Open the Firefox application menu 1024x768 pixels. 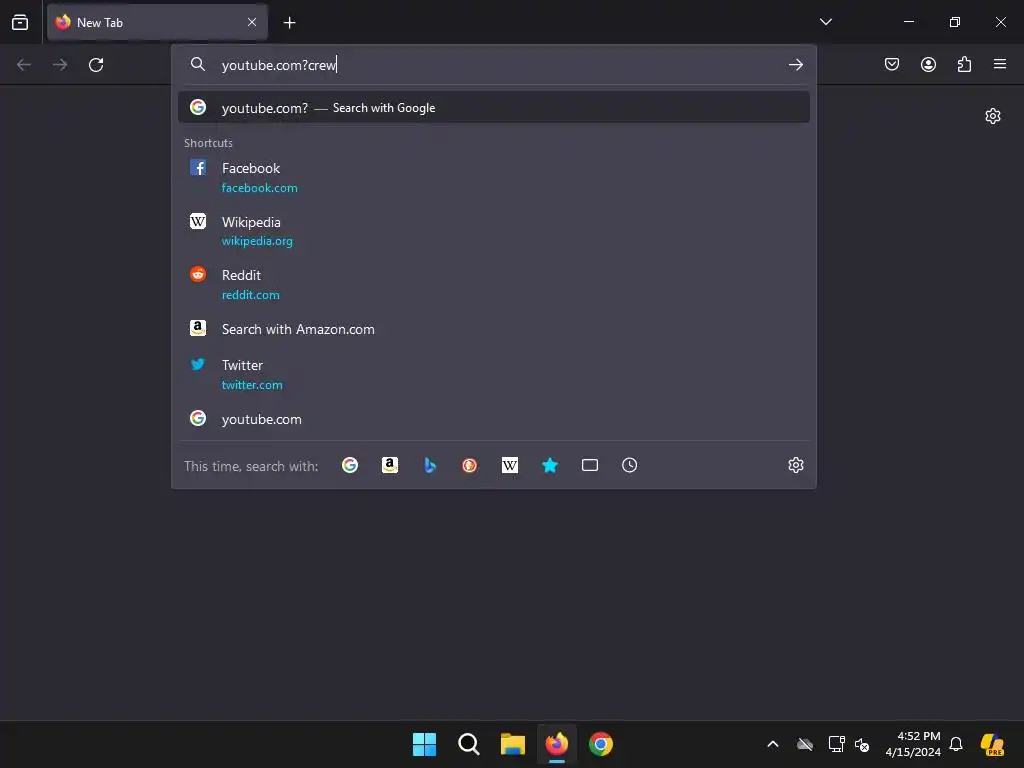999,64
